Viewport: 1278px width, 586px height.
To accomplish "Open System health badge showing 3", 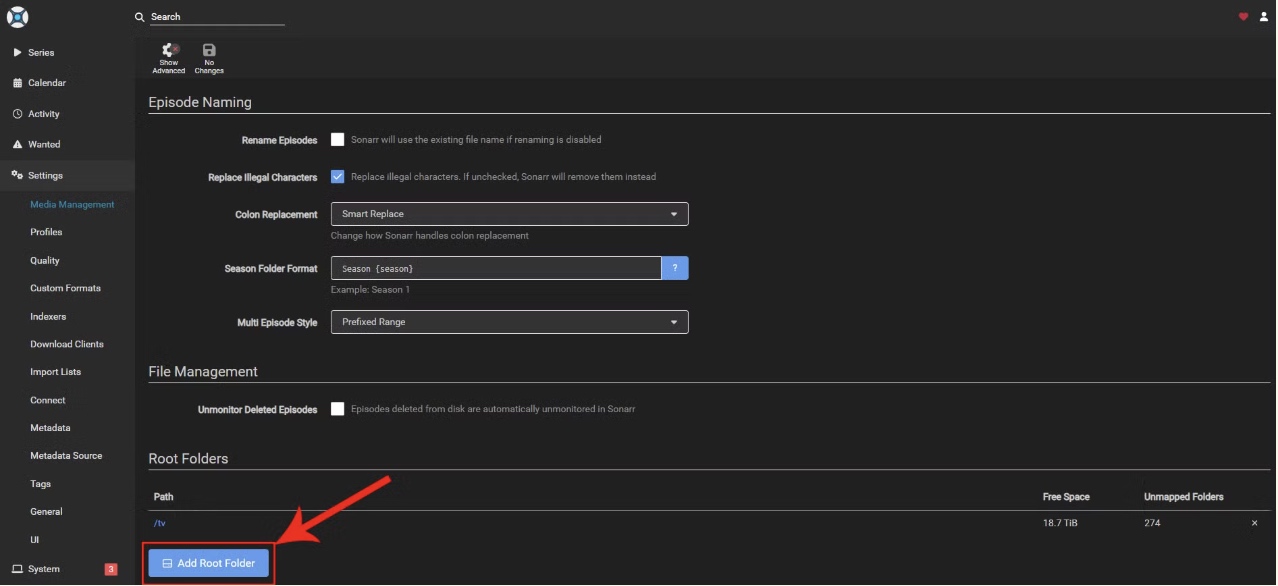I will coord(111,569).
